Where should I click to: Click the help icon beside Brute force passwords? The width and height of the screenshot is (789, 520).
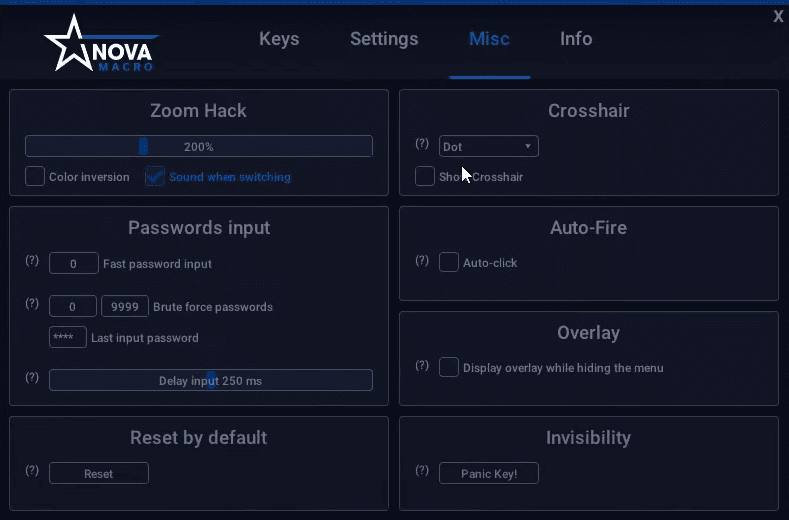click(x=32, y=304)
